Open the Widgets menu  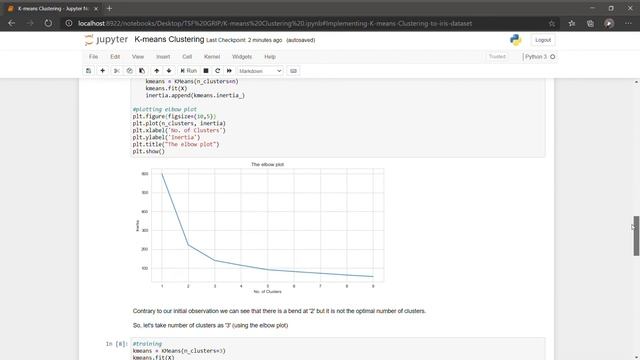tap(242, 57)
